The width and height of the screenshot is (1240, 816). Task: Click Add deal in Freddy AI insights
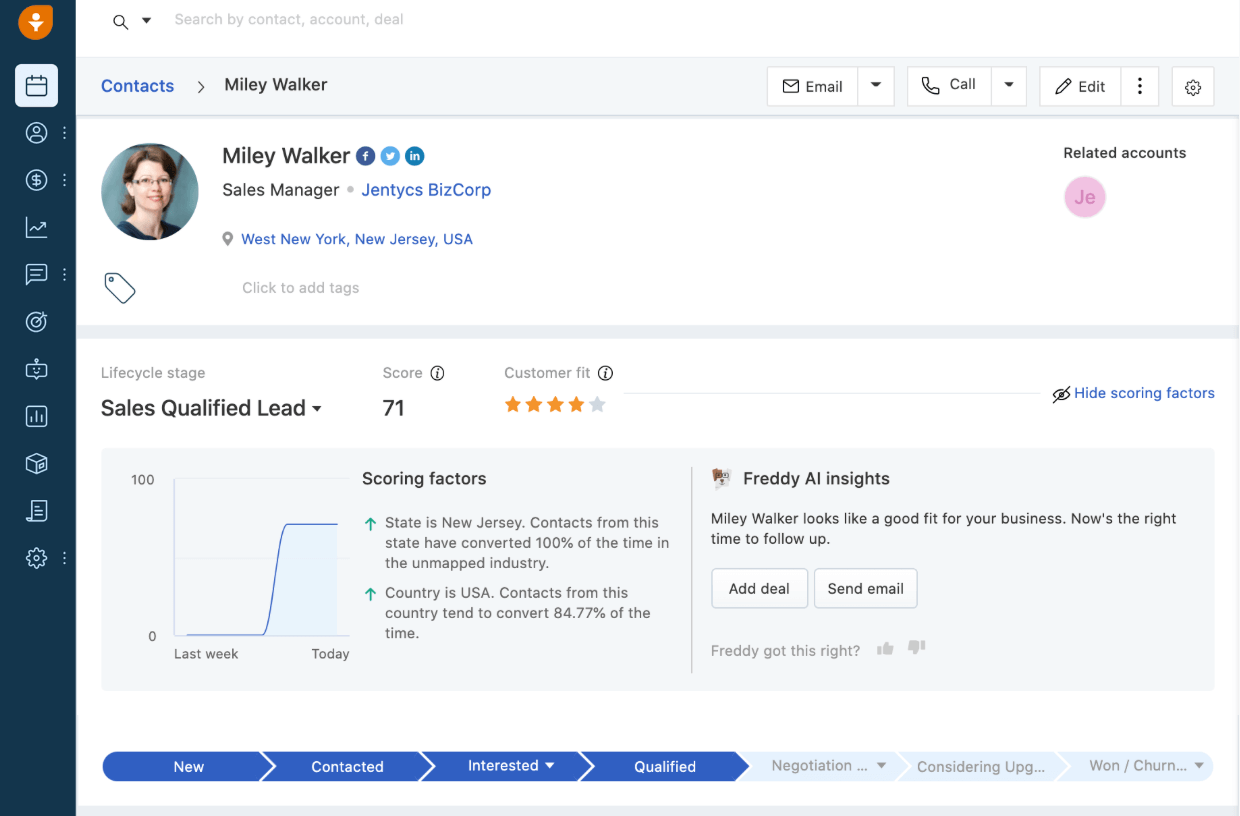(x=759, y=588)
